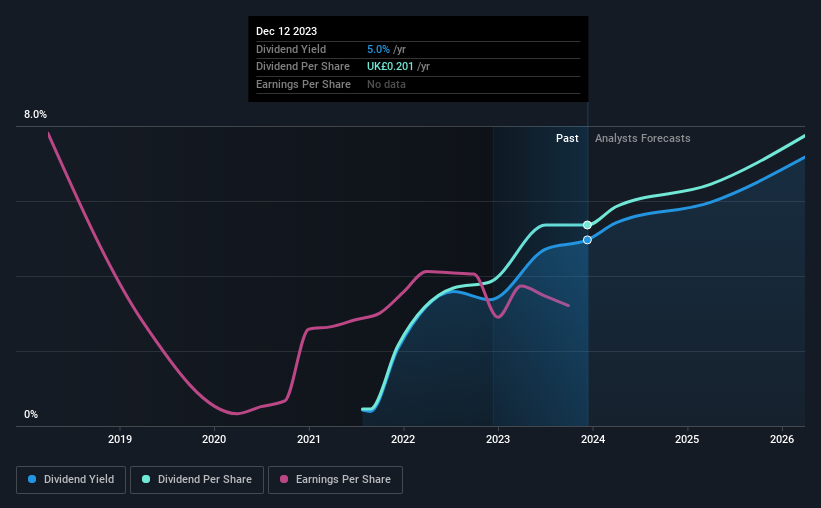Click the teal Dividend Per Share data point marker
821x508 pixels.
(x=587, y=225)
